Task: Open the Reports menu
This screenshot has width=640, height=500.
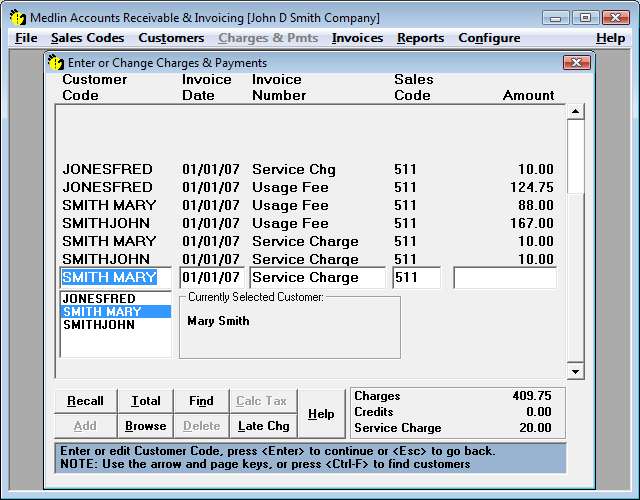Action: pyautogui.click(x=420, y=38)
